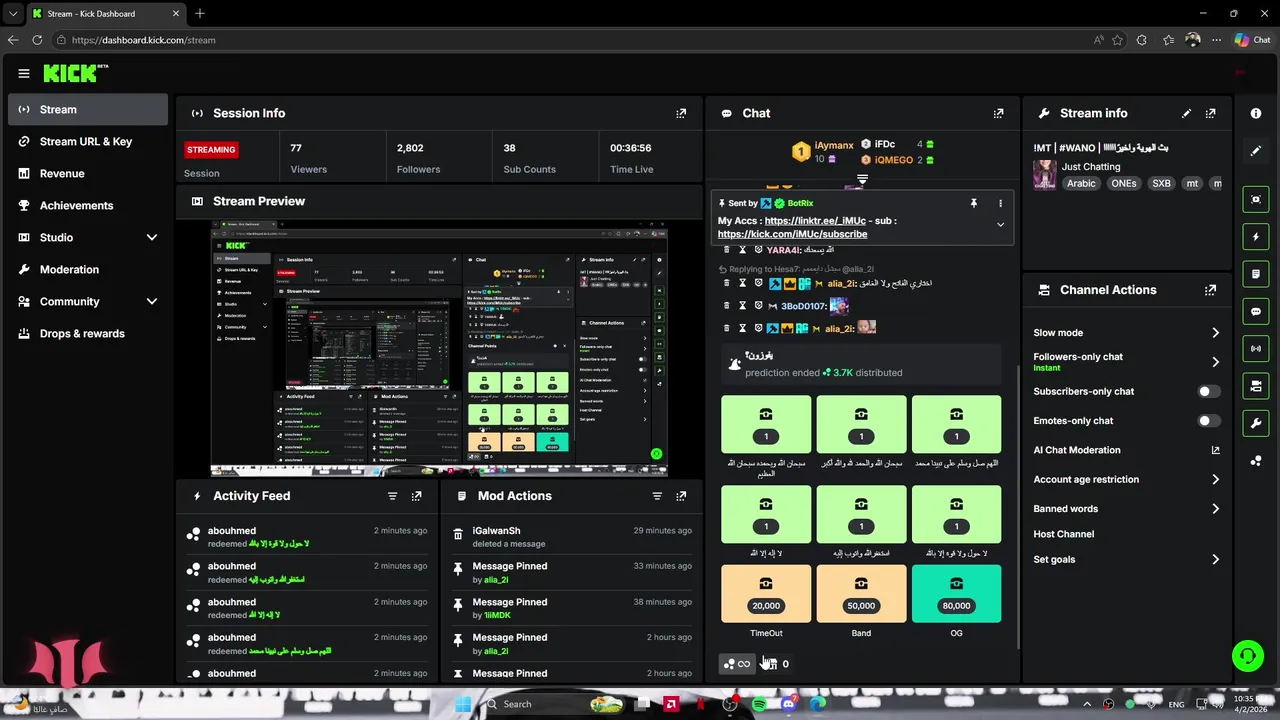Add this page to browser favorites

tap(1117, 40)
